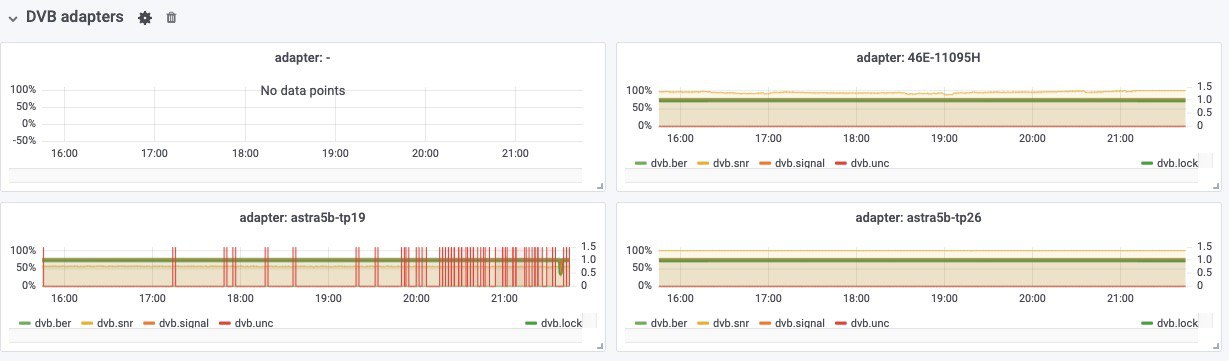Screen dimensions: 1229x361
Task: Open the 'adapter: -' panel title menu
Action: (302, 58)
